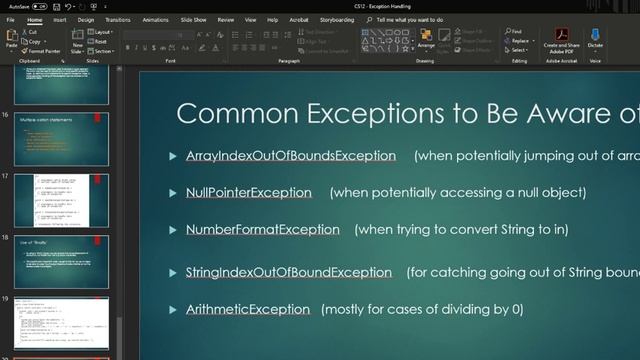Open the Layout dropdown
Viewport: 640px width, 360px height.
click(100, 32)
